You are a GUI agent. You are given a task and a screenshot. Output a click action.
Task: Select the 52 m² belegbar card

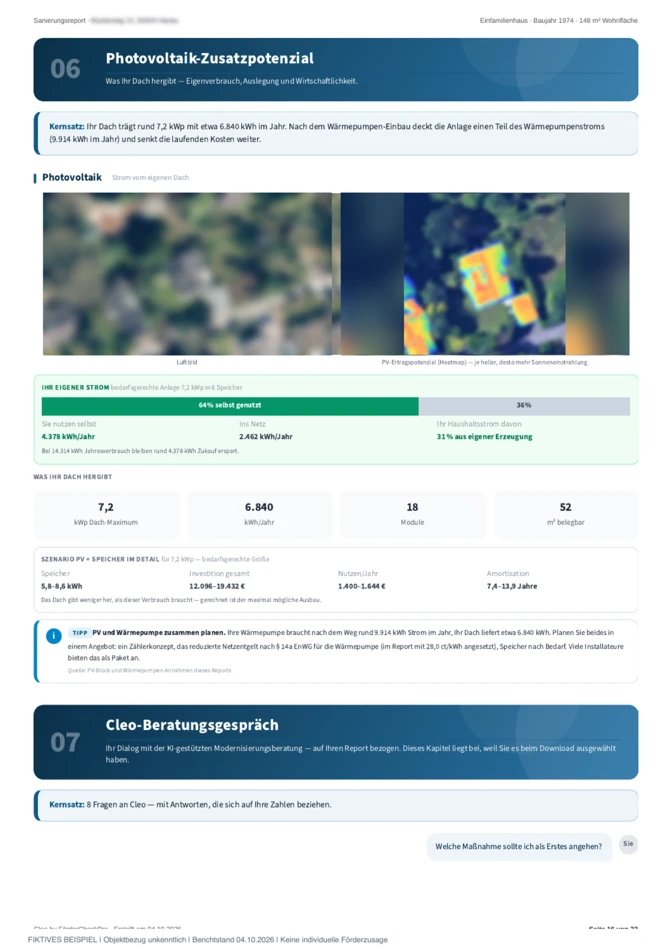(x=565, y=514)
